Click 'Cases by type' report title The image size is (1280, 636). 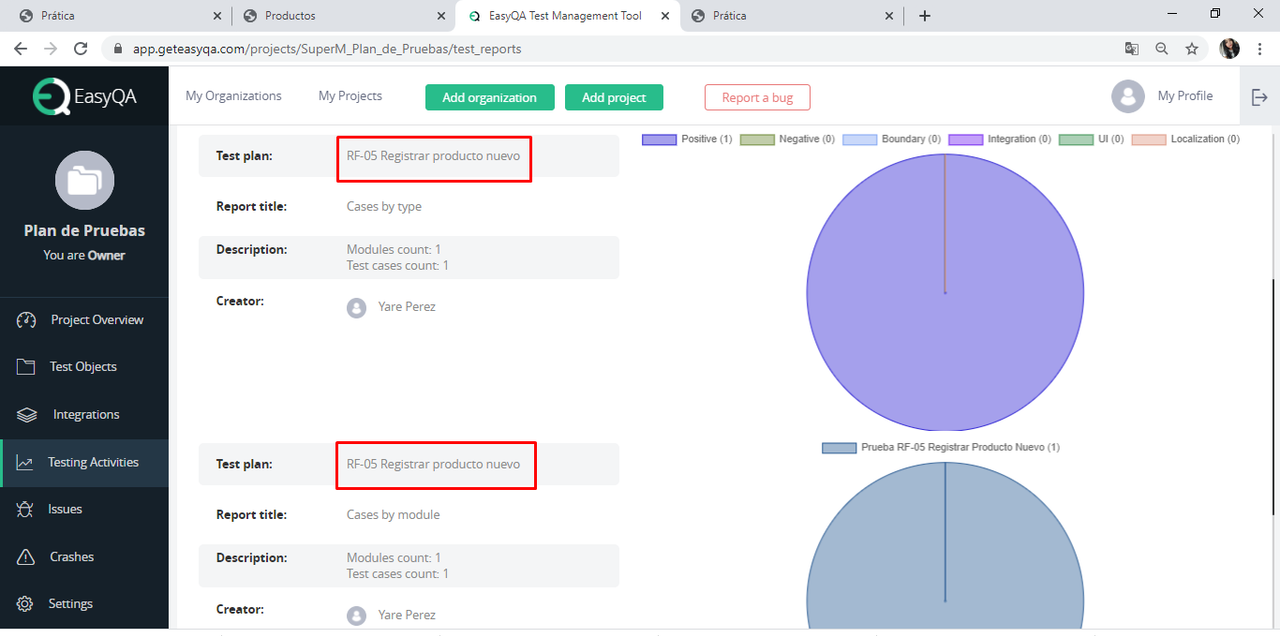click(x=384, y=207)
